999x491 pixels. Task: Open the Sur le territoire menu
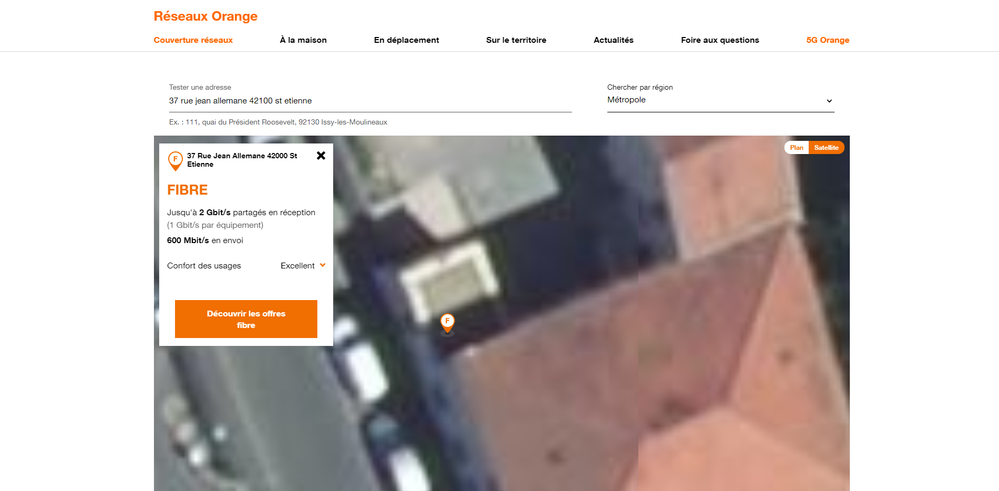pyautogui.click(x=516, y=40)
